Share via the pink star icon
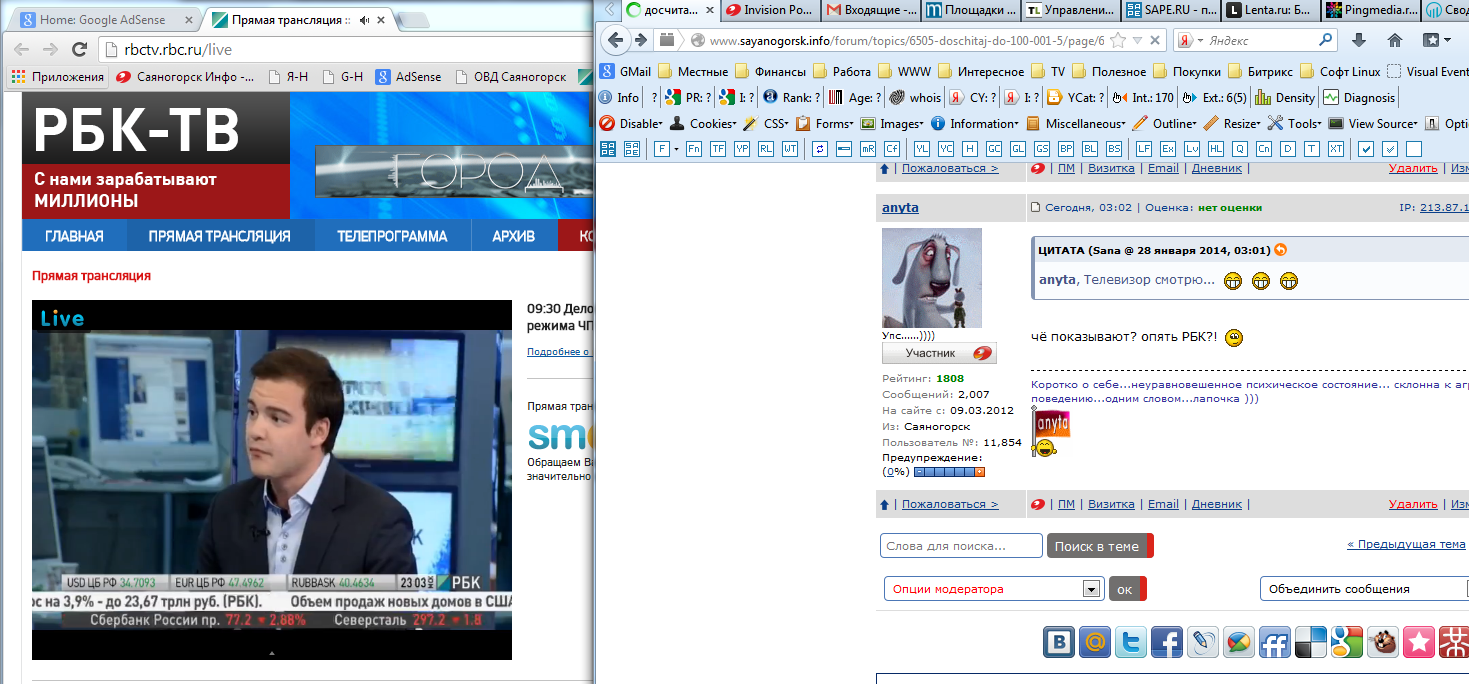Viewport: 1469px width, 684px height. [x=1419, y=642]
